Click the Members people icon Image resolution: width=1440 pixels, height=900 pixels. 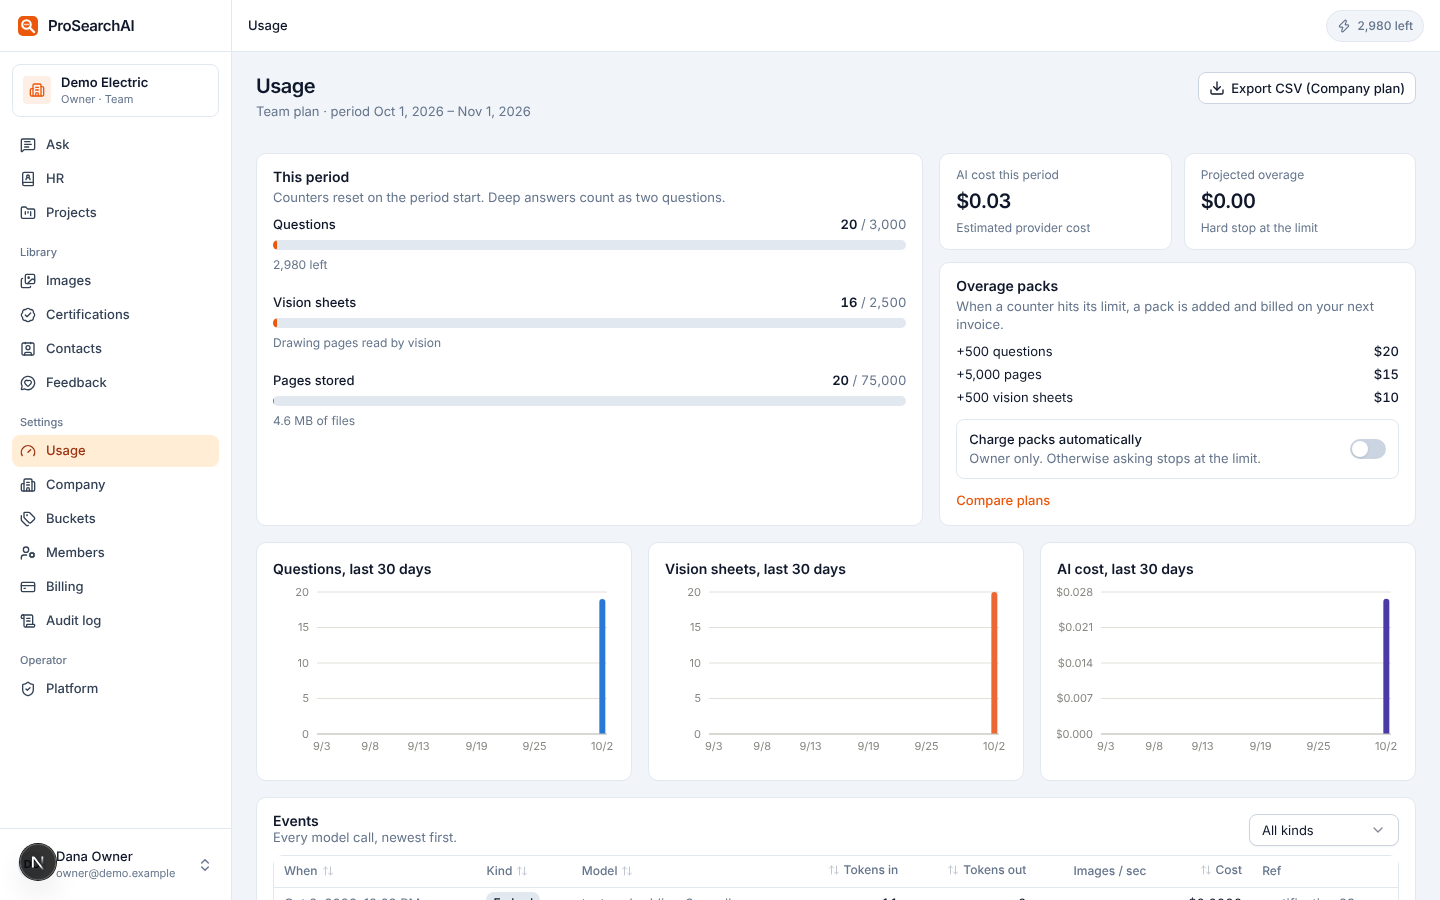pos(28,553)
